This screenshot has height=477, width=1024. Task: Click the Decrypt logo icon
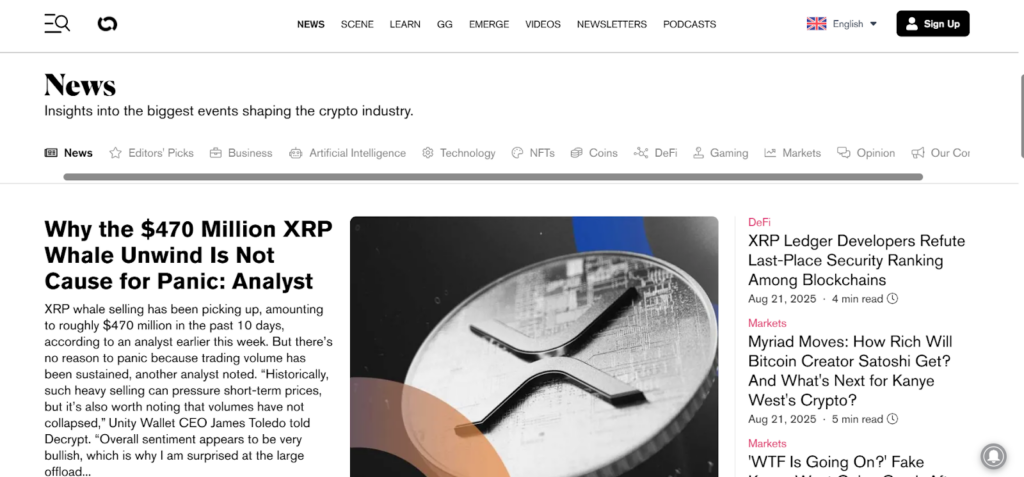[x=107, y=24]
